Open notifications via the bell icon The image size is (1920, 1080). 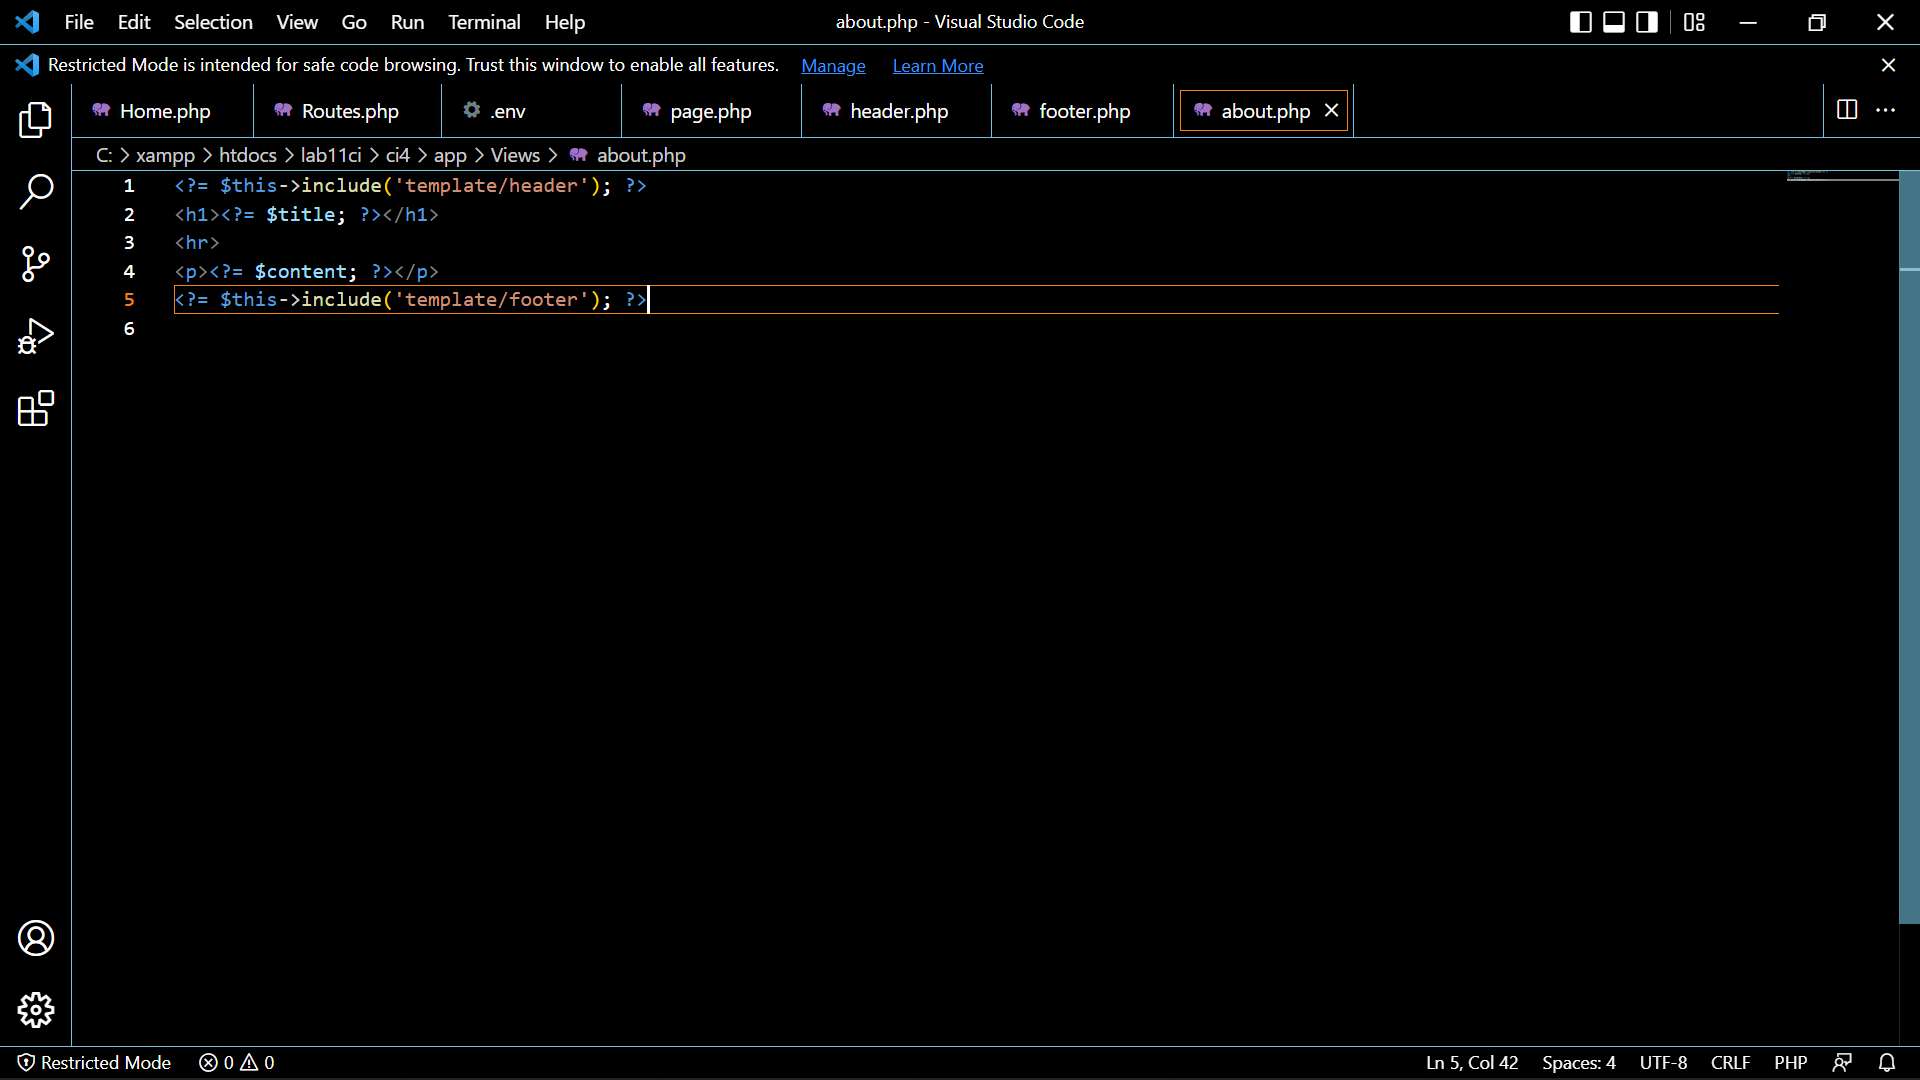point(1888,1062)
